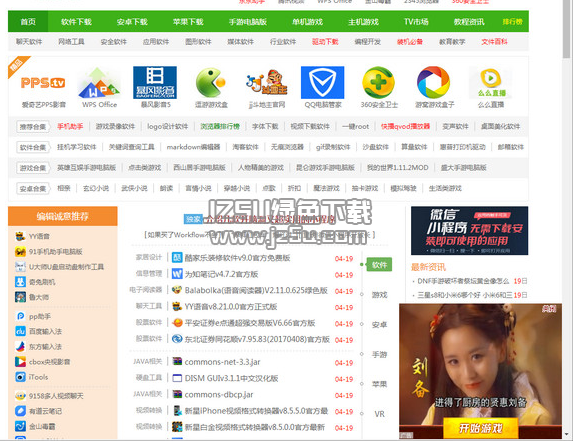The height and width of the screenshot is (444, 577).
Task: Open the 暴风影音5 icon
Action: pos(155,82)
